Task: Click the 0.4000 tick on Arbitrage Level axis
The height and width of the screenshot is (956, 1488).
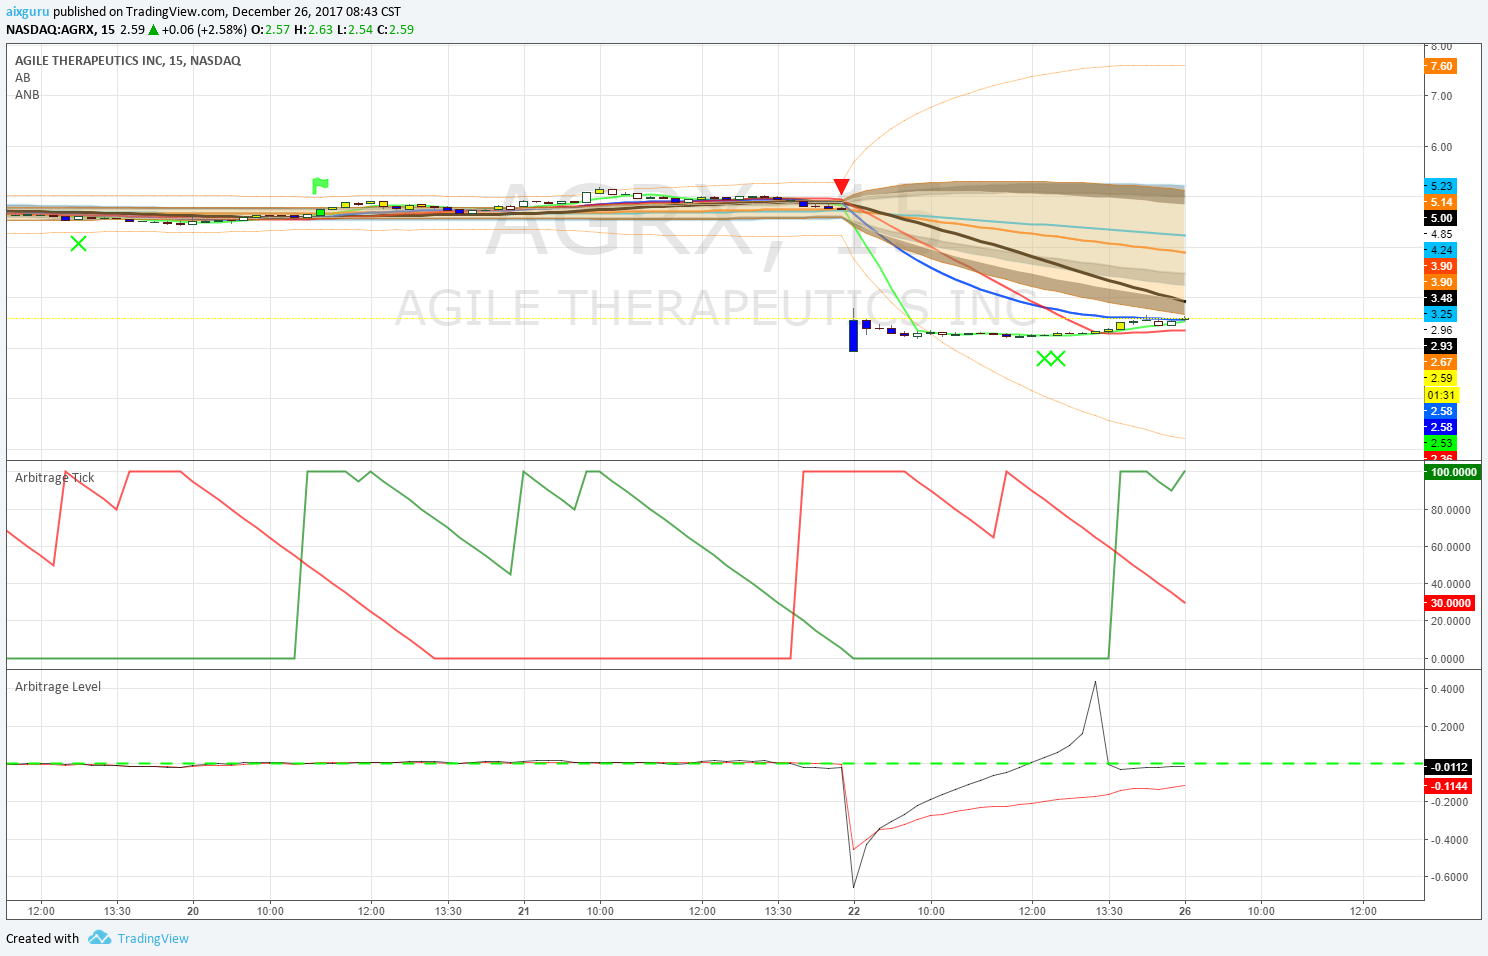Action: click(1449, 689)
